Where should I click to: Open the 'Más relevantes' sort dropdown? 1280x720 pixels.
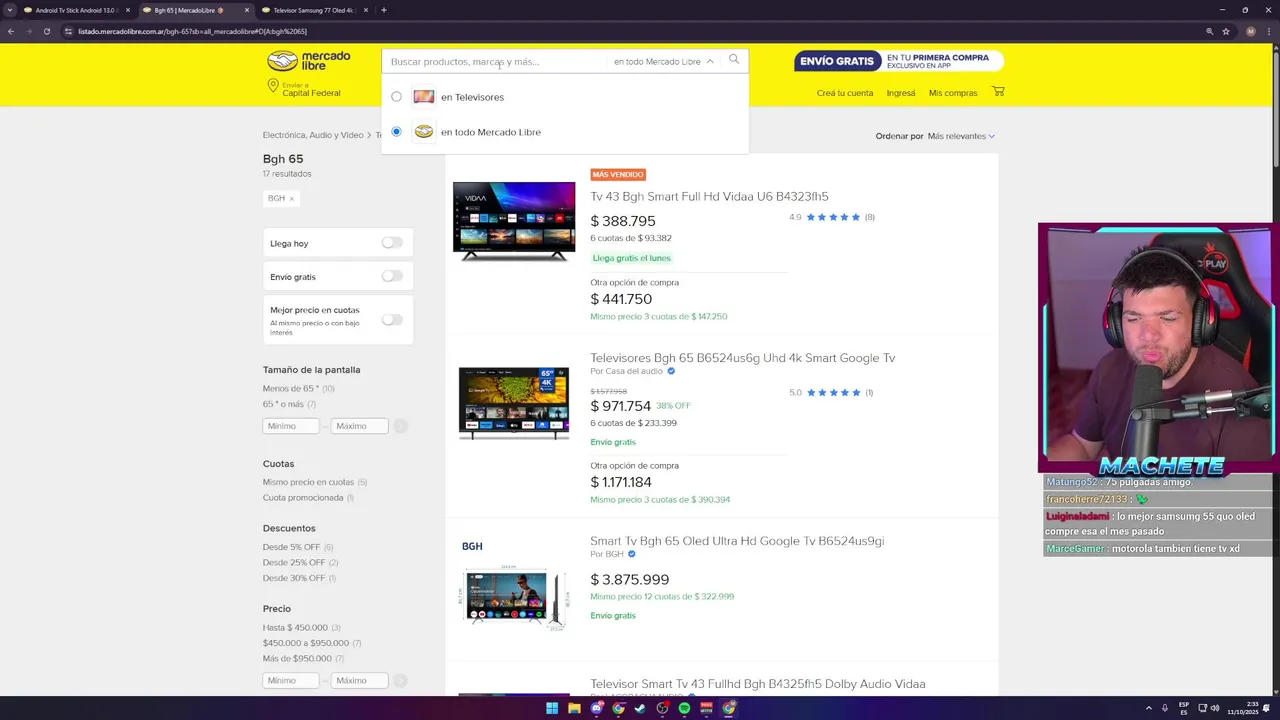pos(961,136)
